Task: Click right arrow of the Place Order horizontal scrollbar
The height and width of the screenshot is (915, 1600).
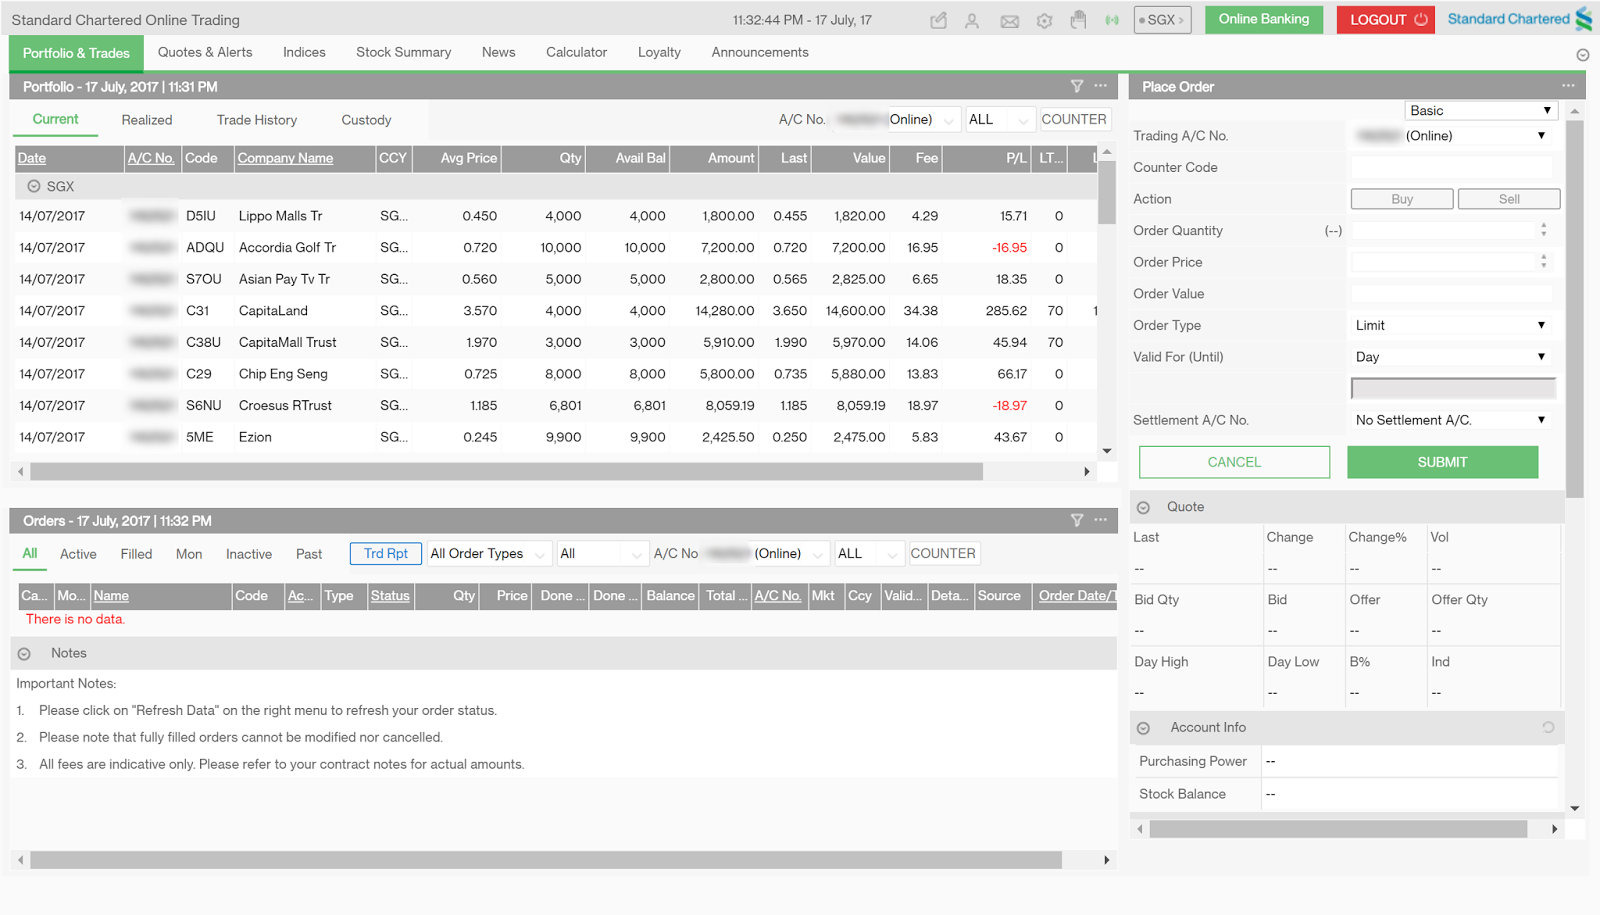Action: [x=1554, y=829]
